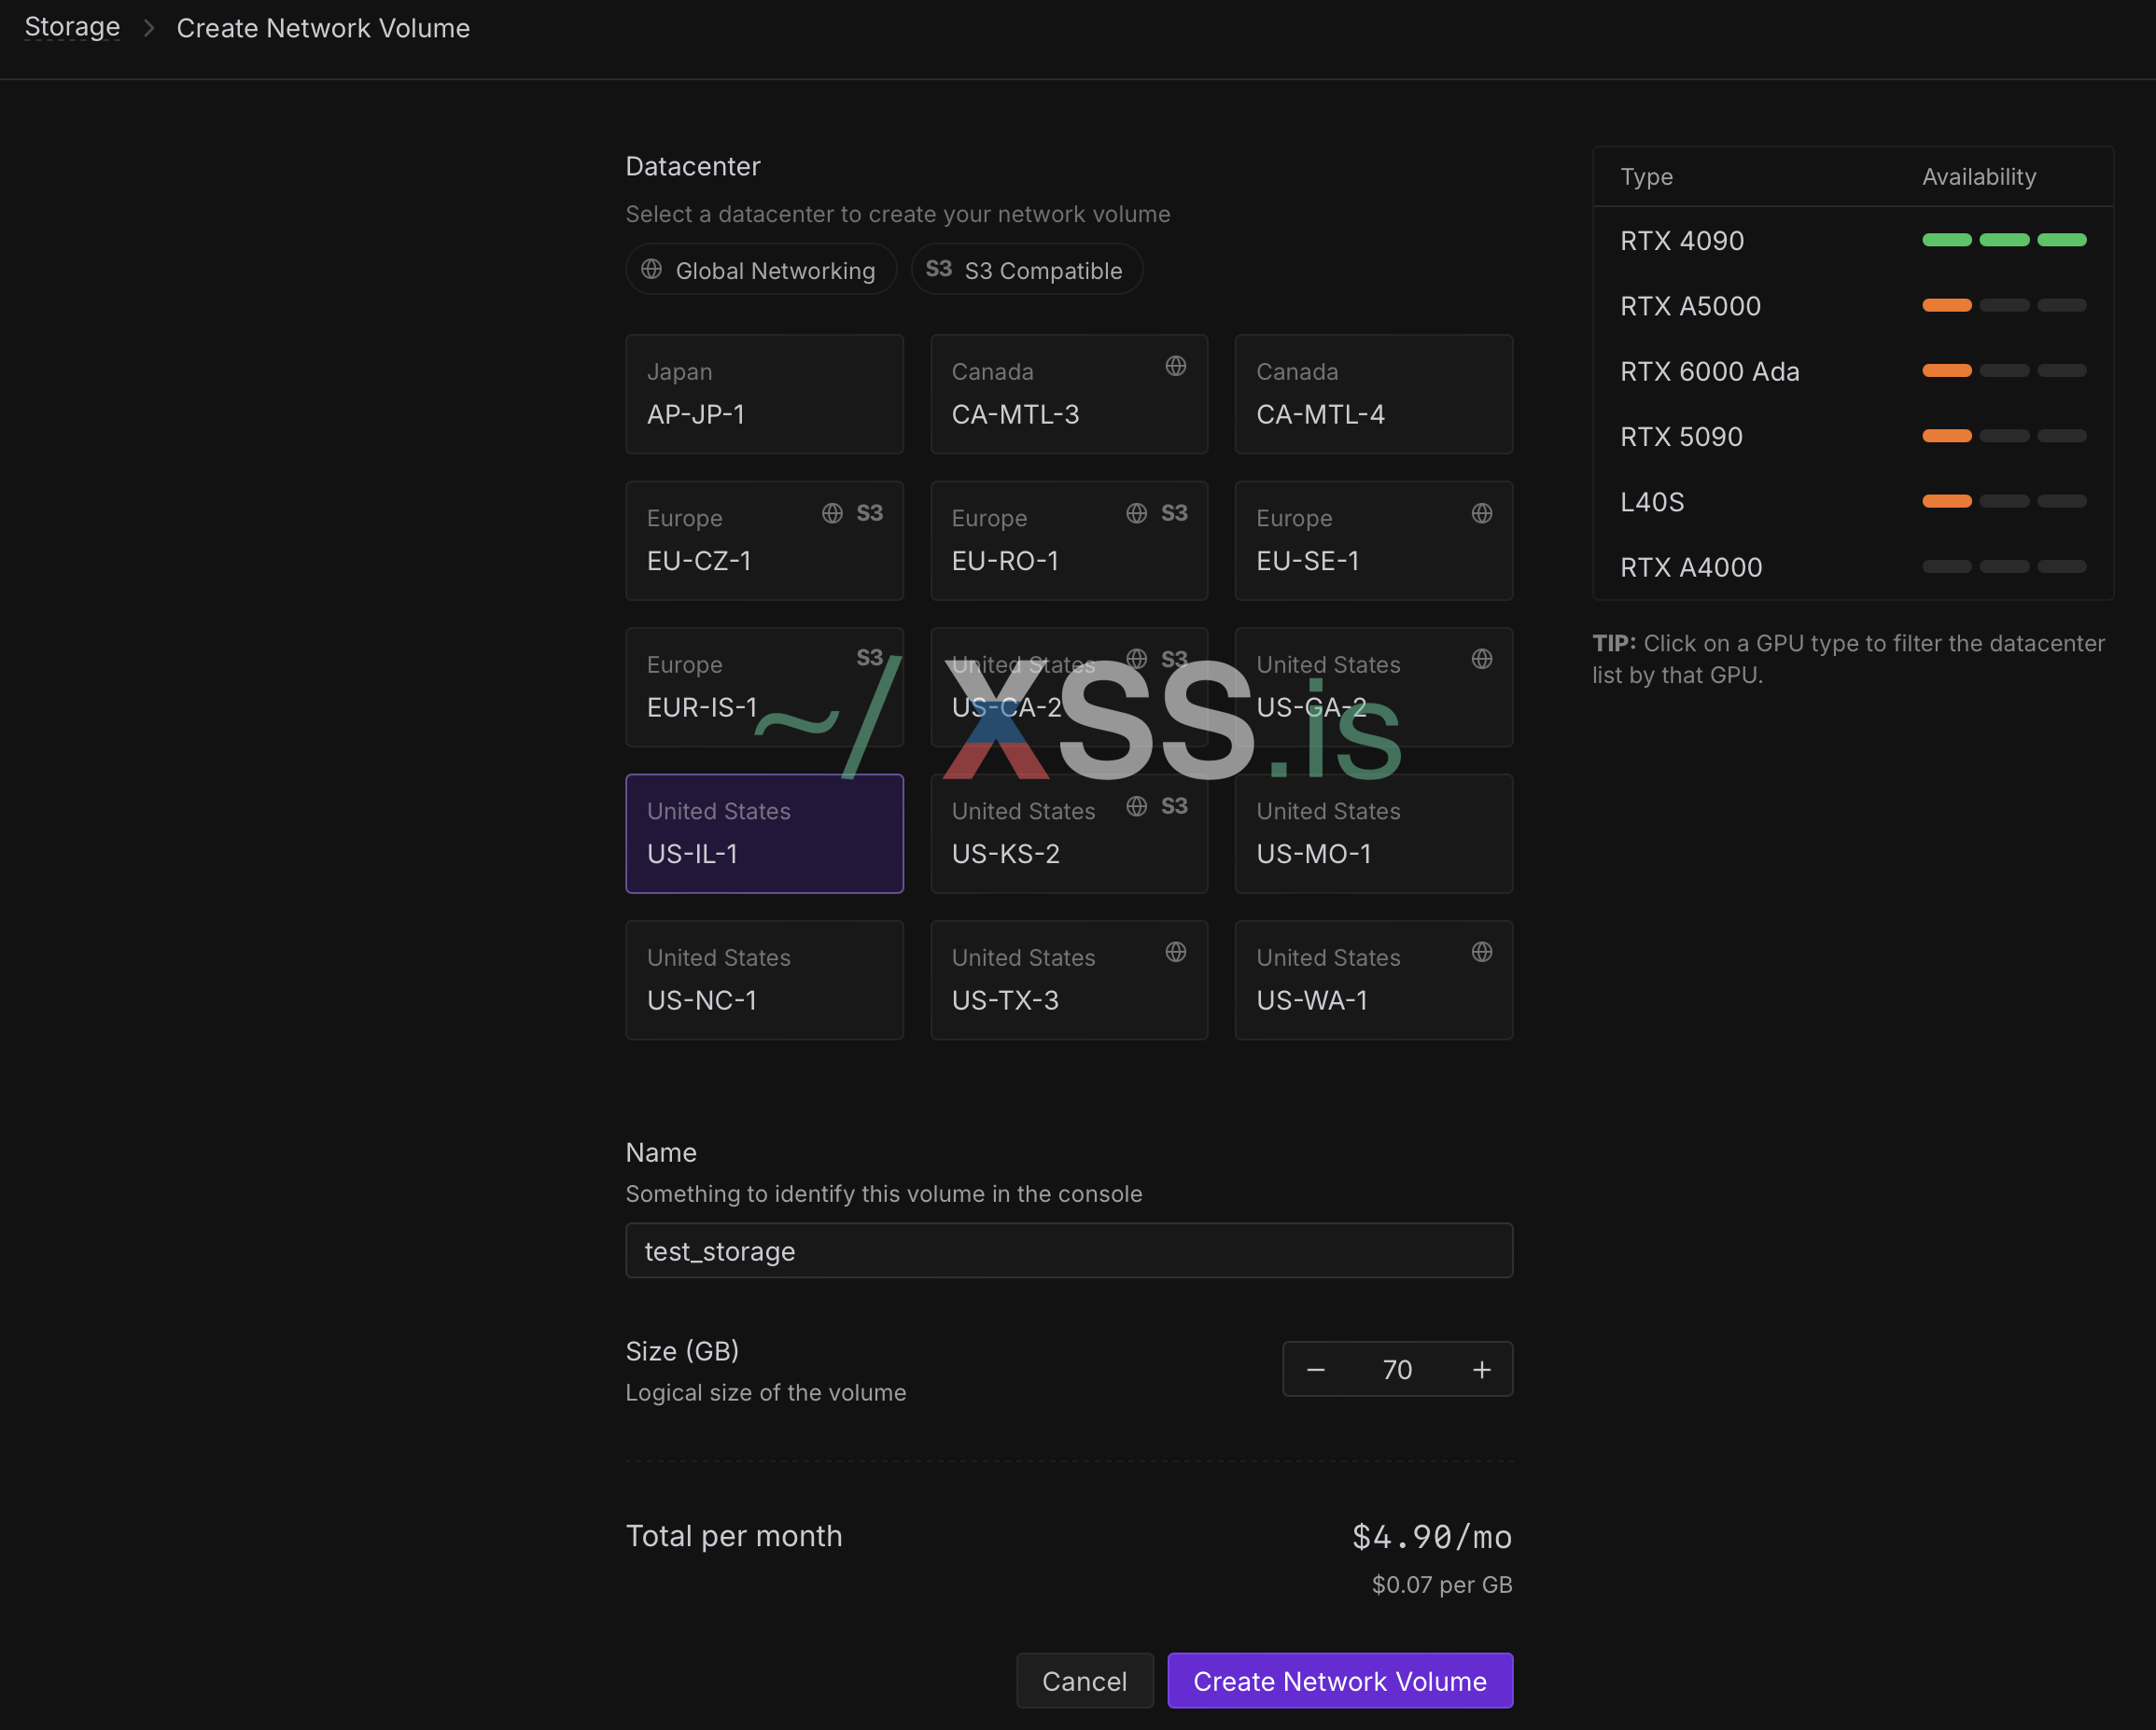Increase volume size with plus button
Viewport: 2156px width, 1730px height.
click(x=1481, y=1369)
